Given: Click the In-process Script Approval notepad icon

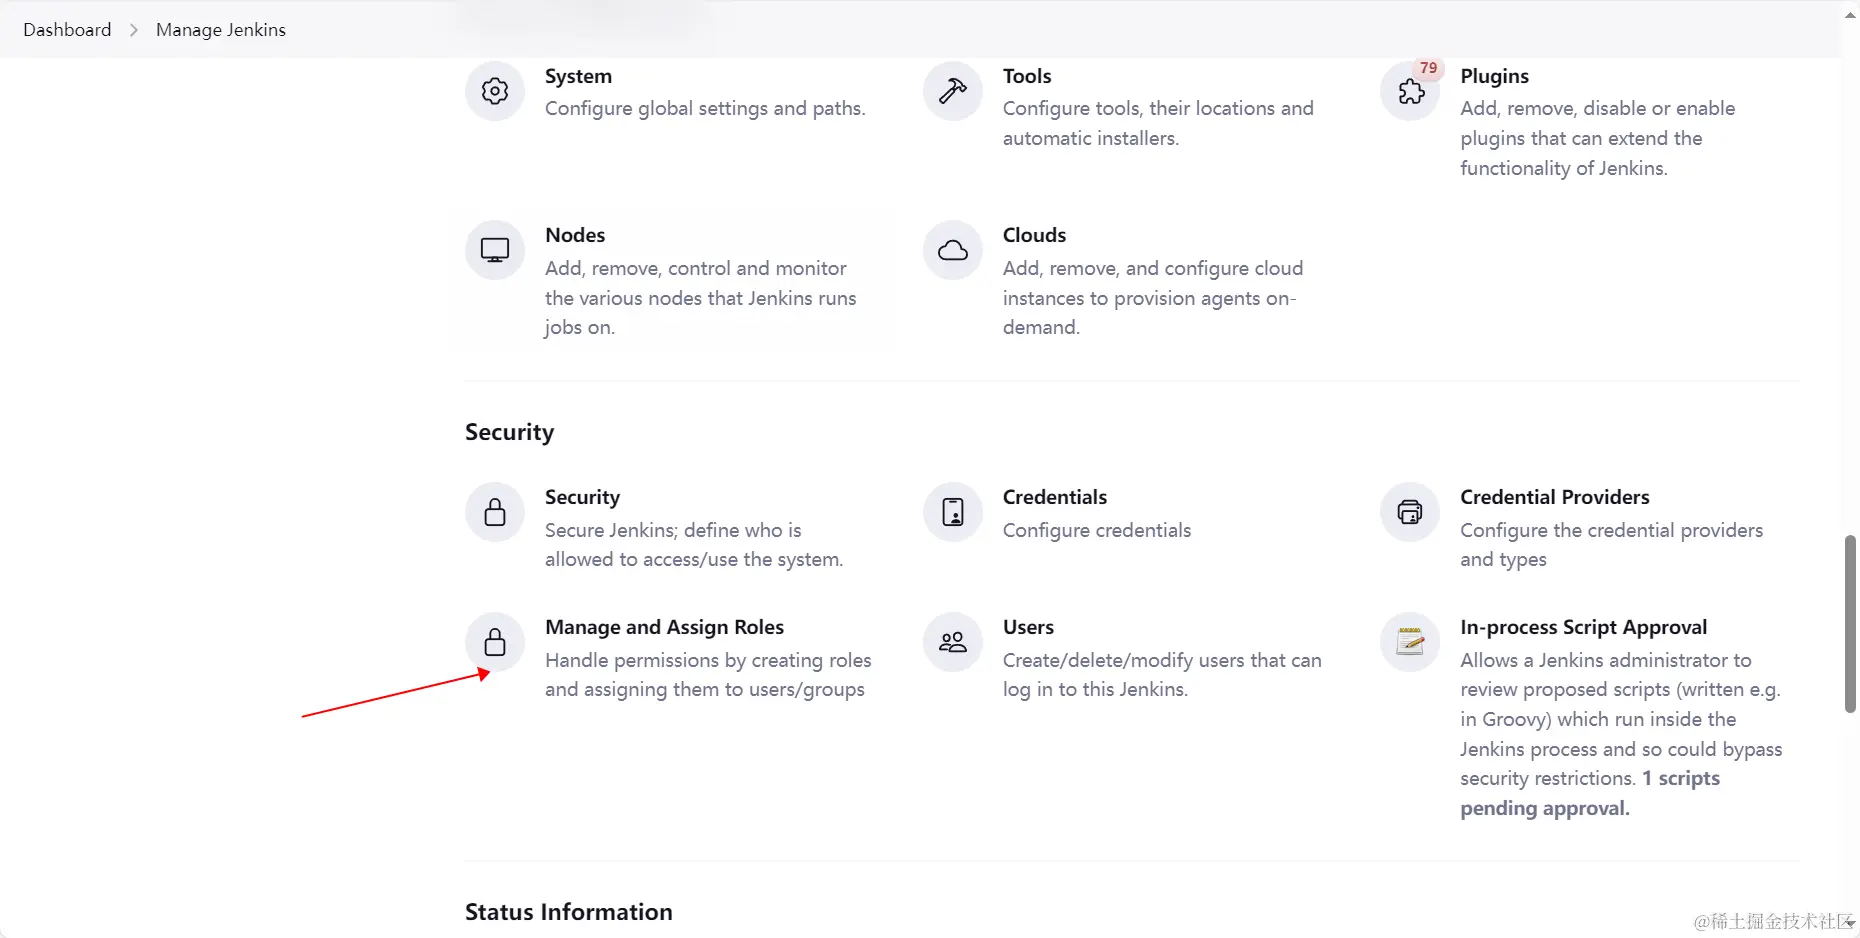Looking at the screenshot, I should pos(1410,642).
